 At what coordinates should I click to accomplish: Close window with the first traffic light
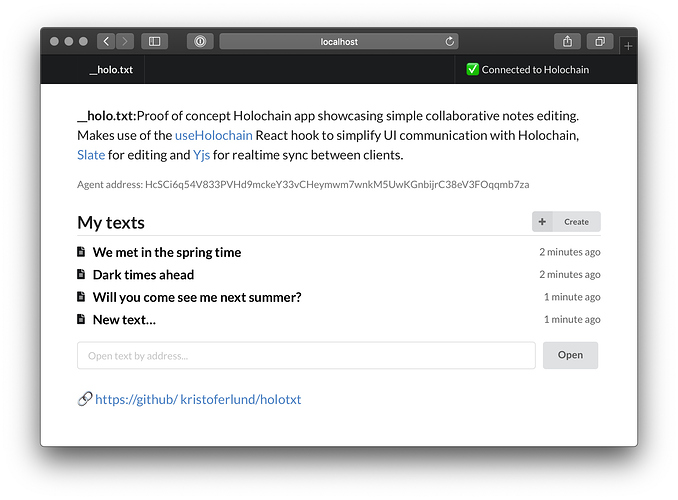pyautogui.click(x=54, y=42)
